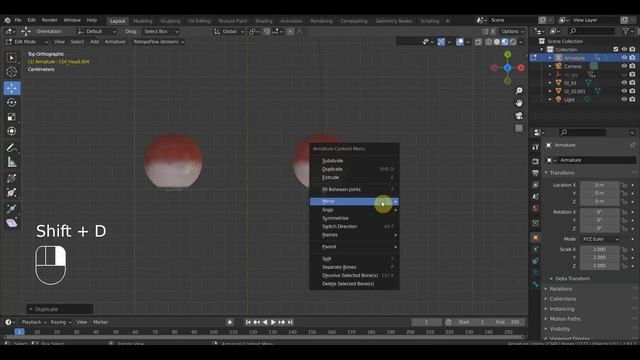
Task: Choose Delete Selected Bone(s)
Action: tap(354, 284)
